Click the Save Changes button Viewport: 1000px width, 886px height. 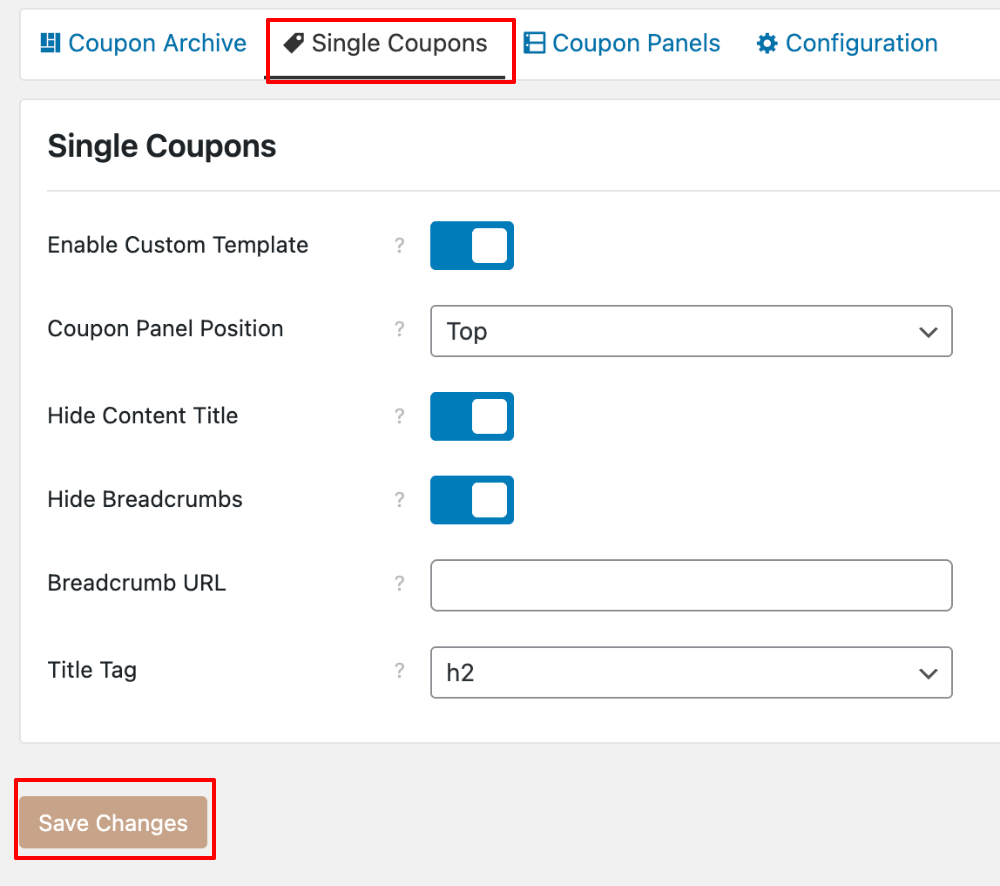pyautogui.click(x=113, y=822)
